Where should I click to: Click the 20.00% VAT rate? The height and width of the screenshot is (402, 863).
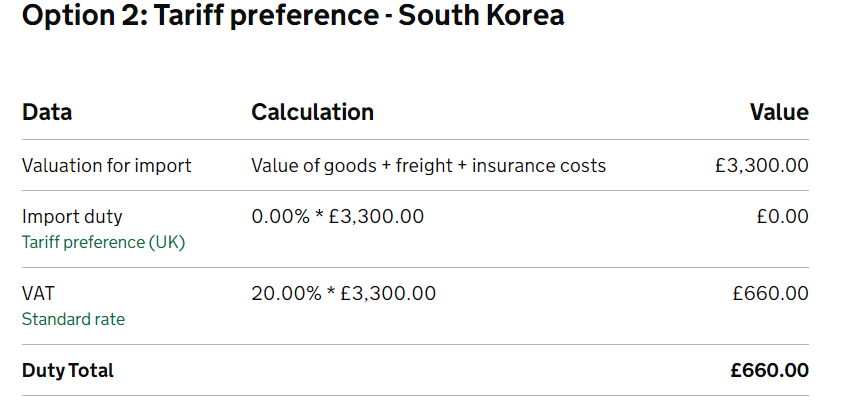(x=284, y=293)
